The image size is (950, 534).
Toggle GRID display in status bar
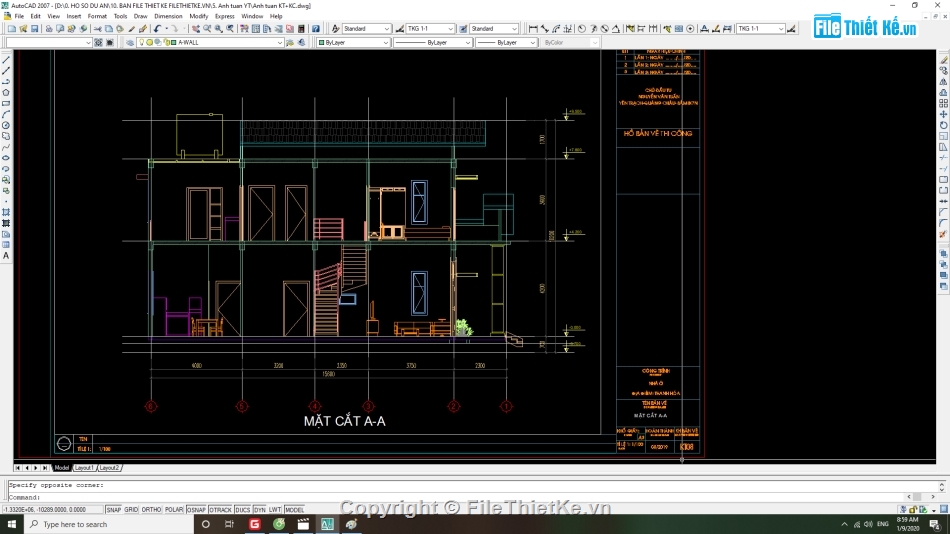pos(131,510)
